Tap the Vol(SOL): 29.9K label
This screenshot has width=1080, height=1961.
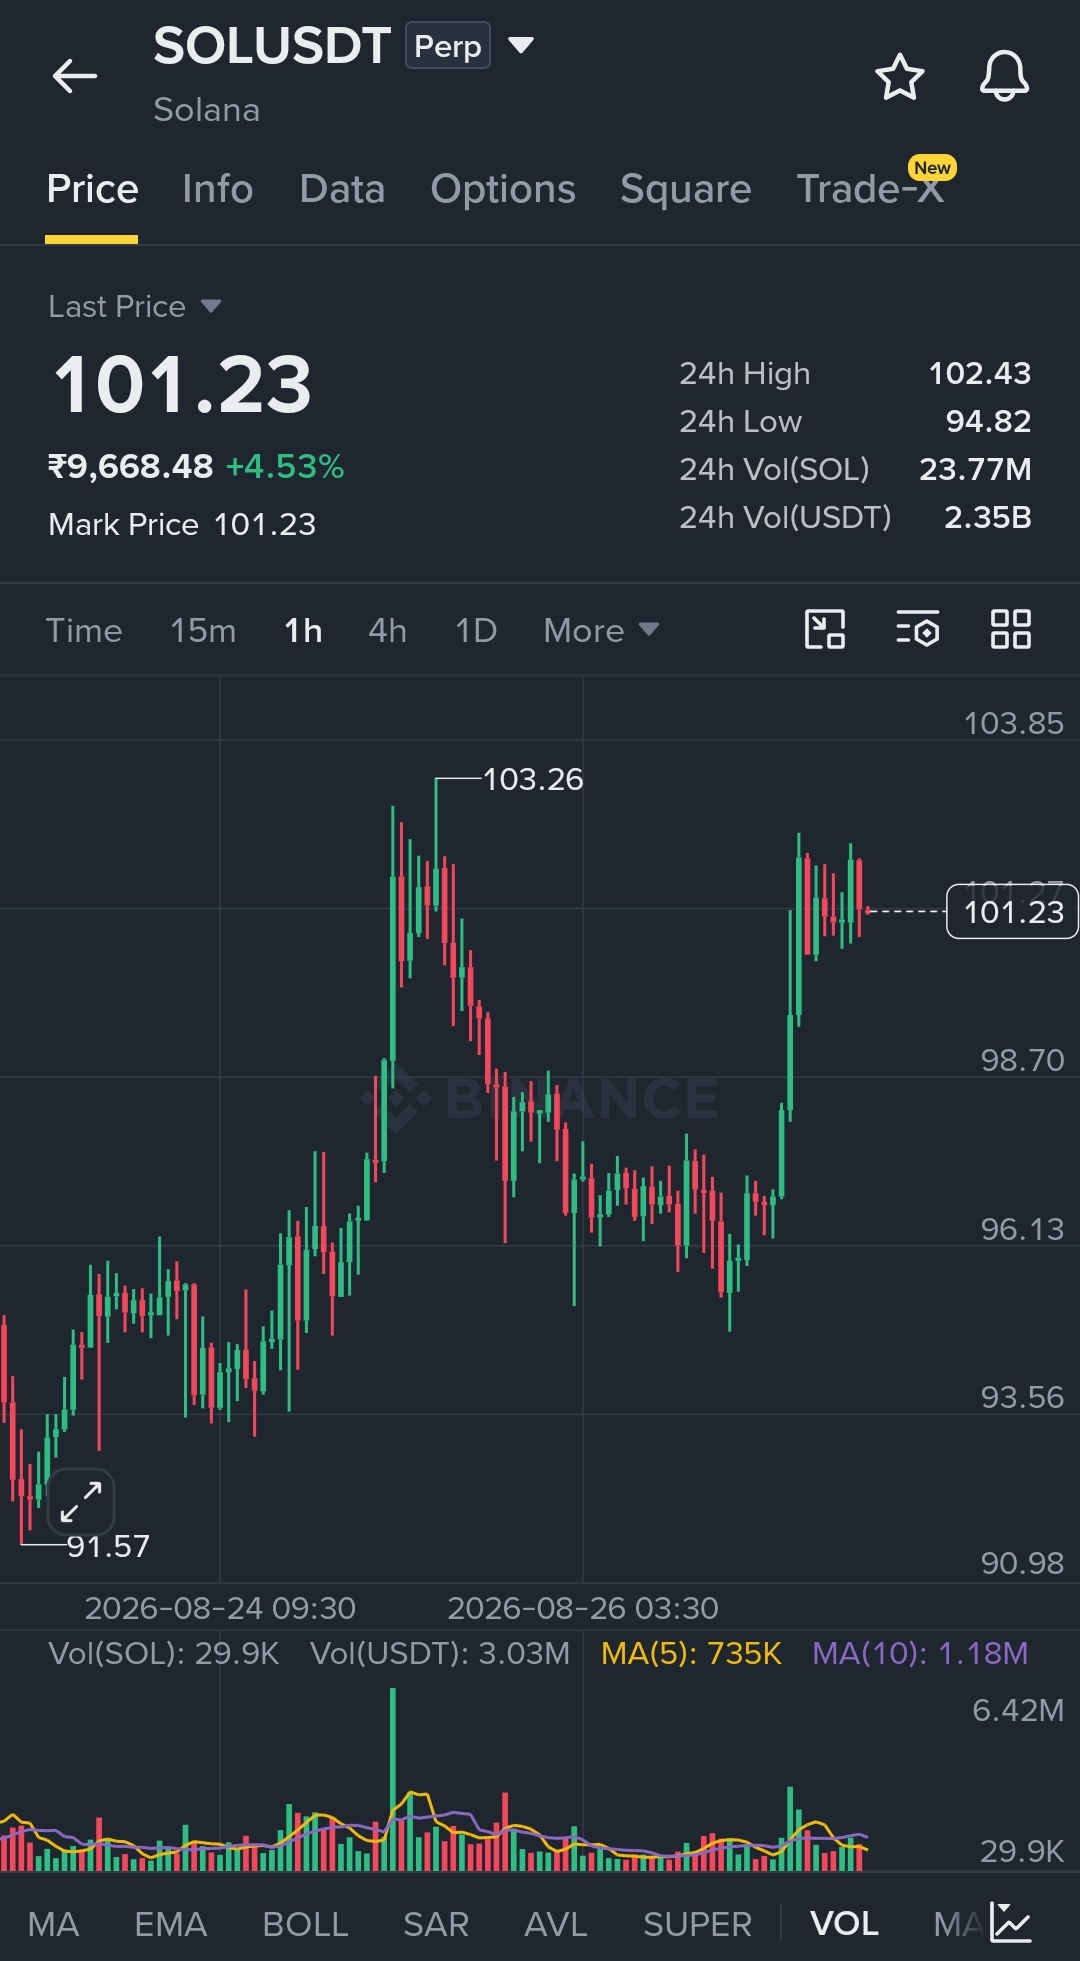[x=164, y=1653]
